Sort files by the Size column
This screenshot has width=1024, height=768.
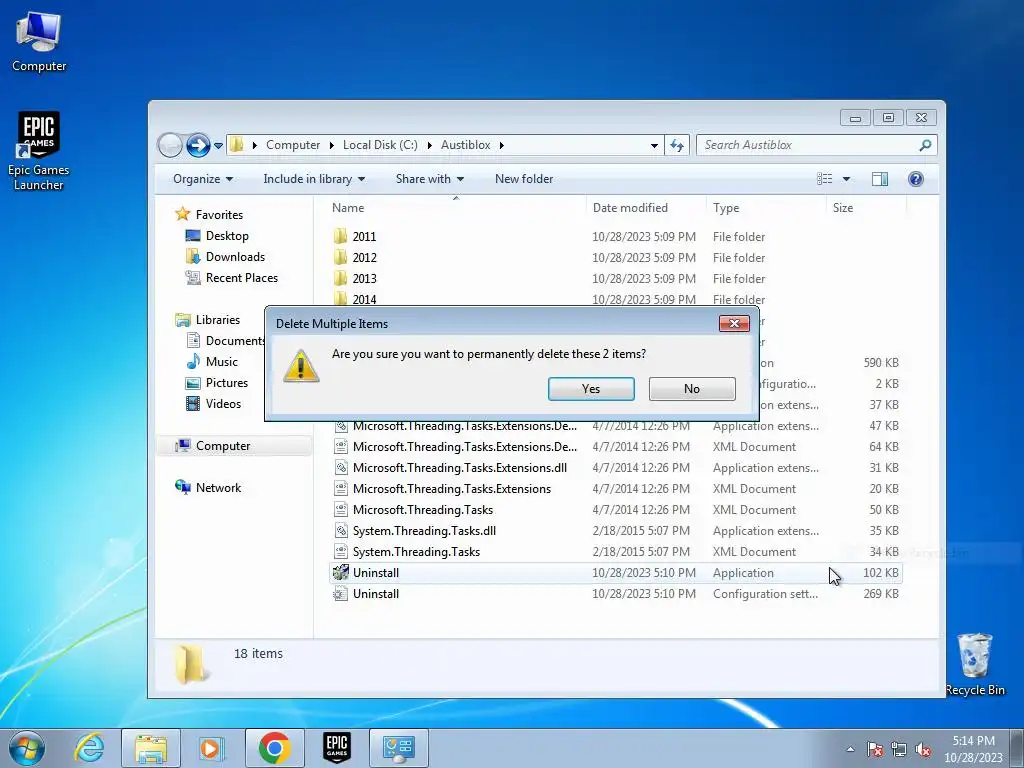tap(866, 208)
